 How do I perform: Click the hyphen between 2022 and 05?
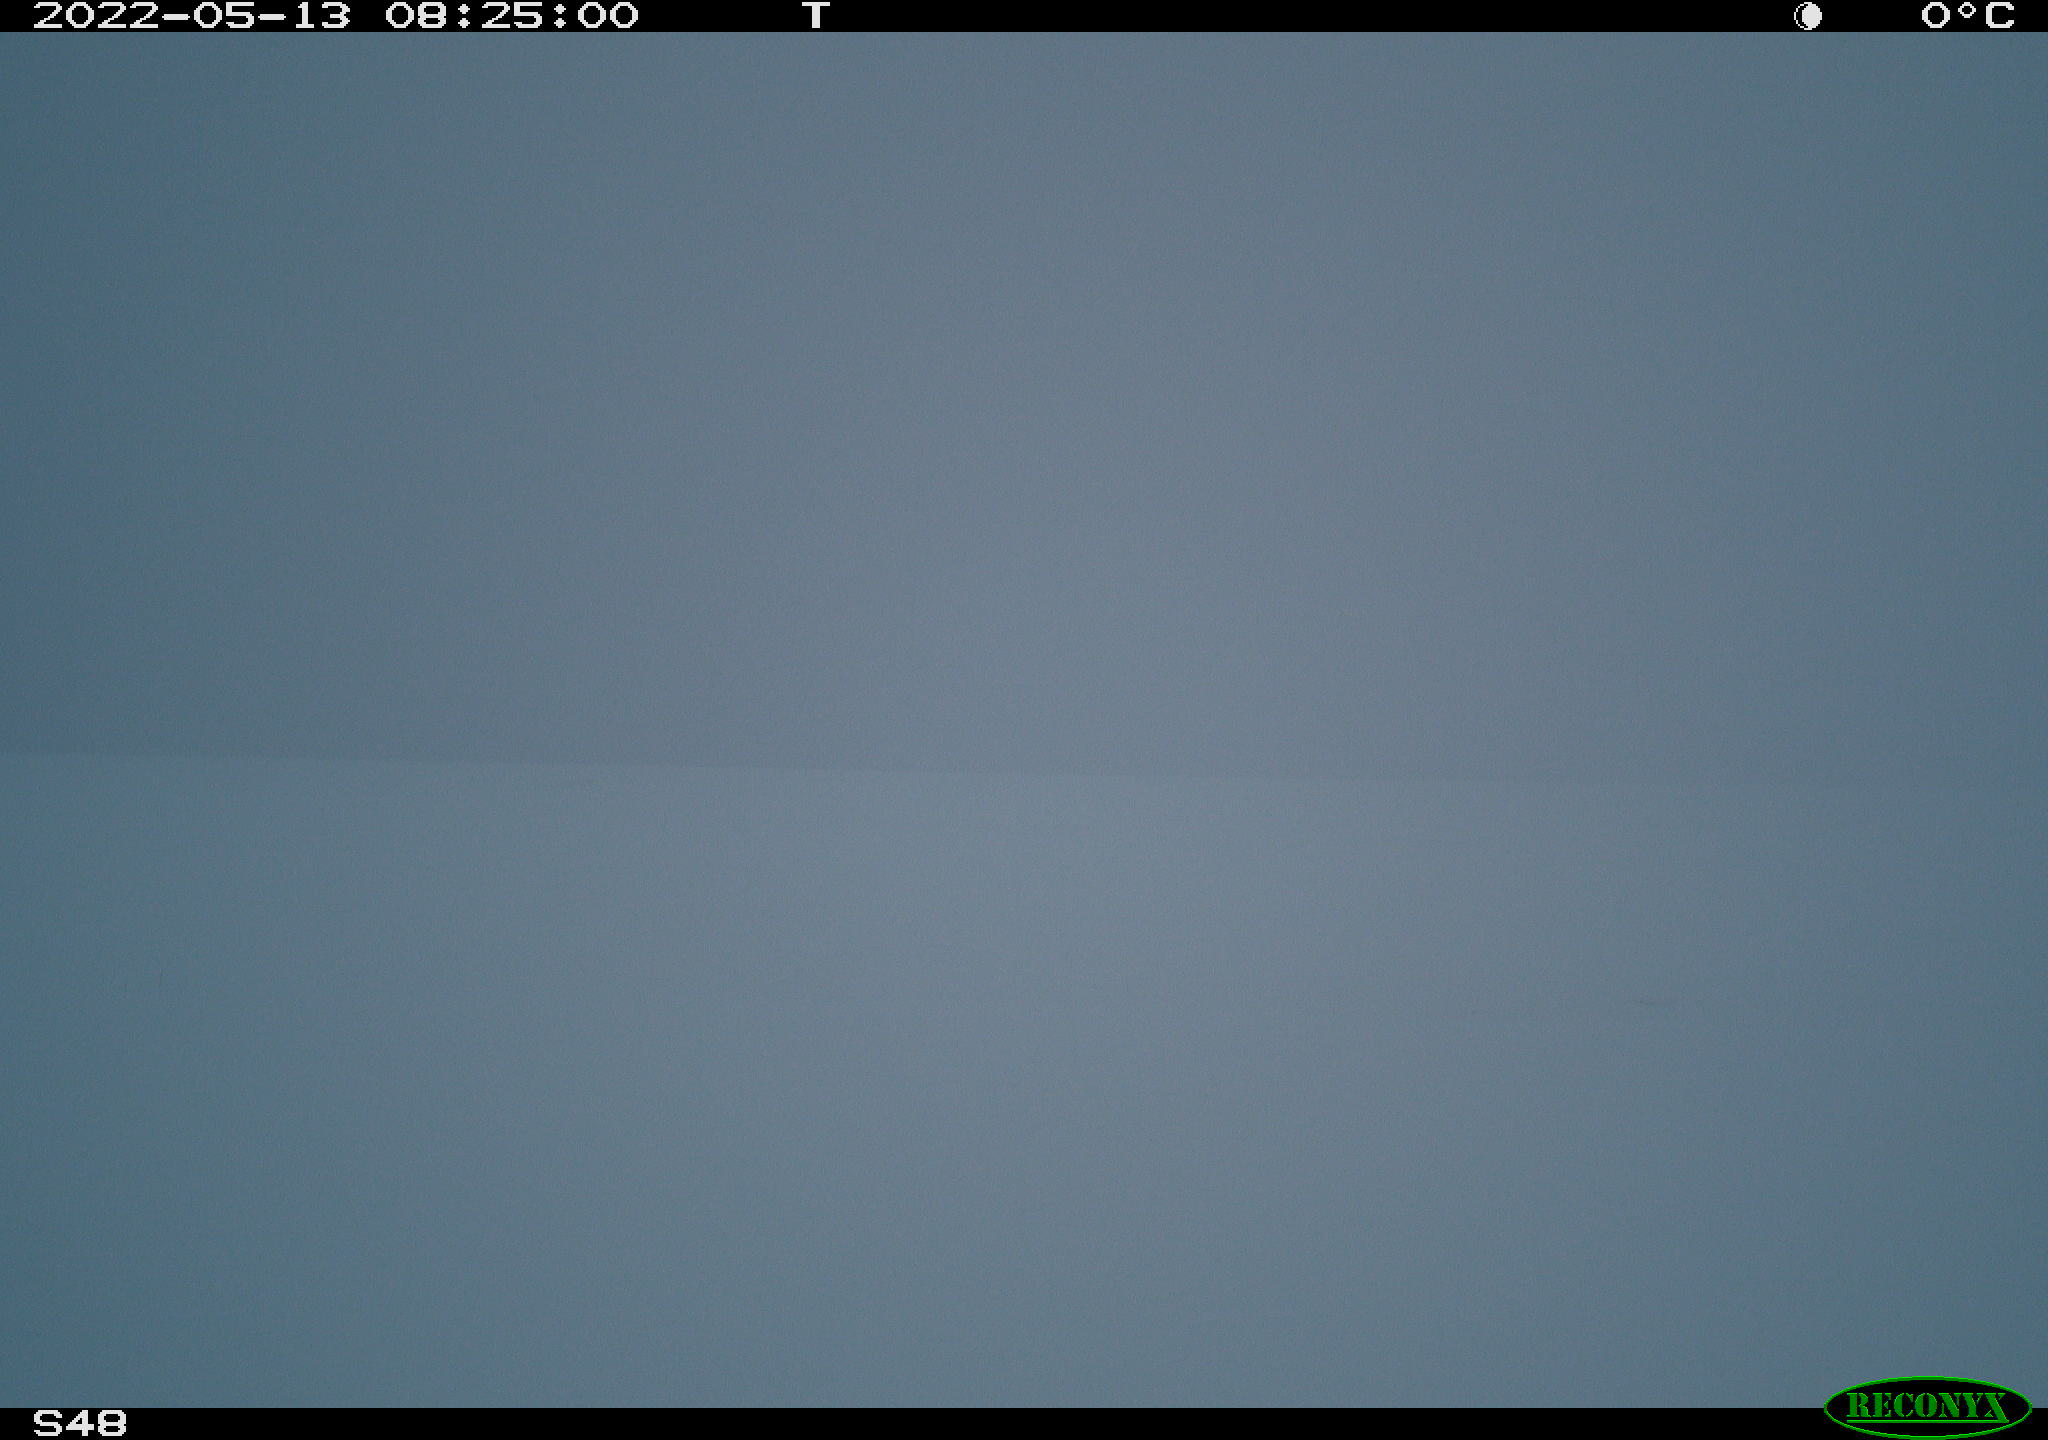coord(176,16)
